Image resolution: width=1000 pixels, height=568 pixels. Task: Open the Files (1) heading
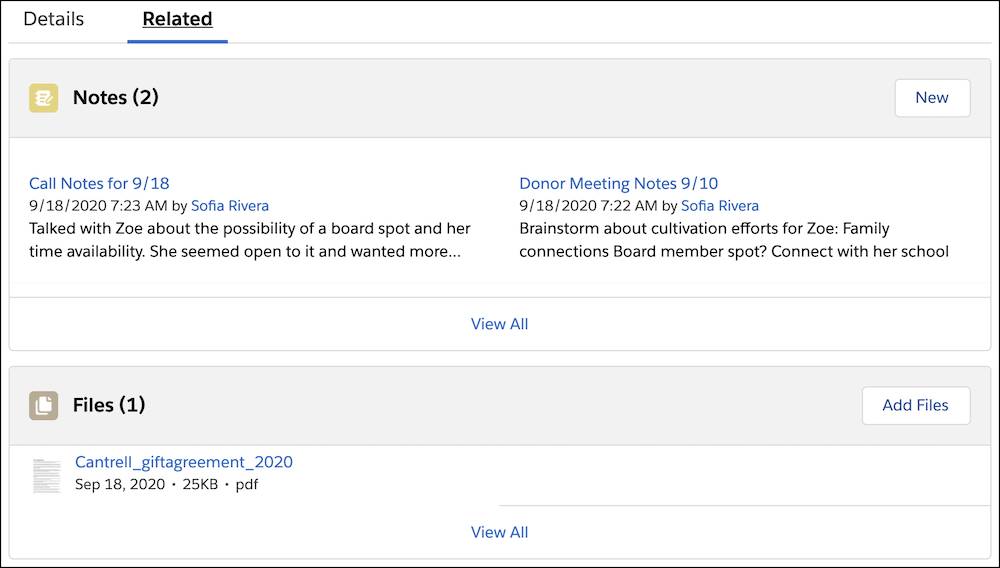tap(109, 405)
